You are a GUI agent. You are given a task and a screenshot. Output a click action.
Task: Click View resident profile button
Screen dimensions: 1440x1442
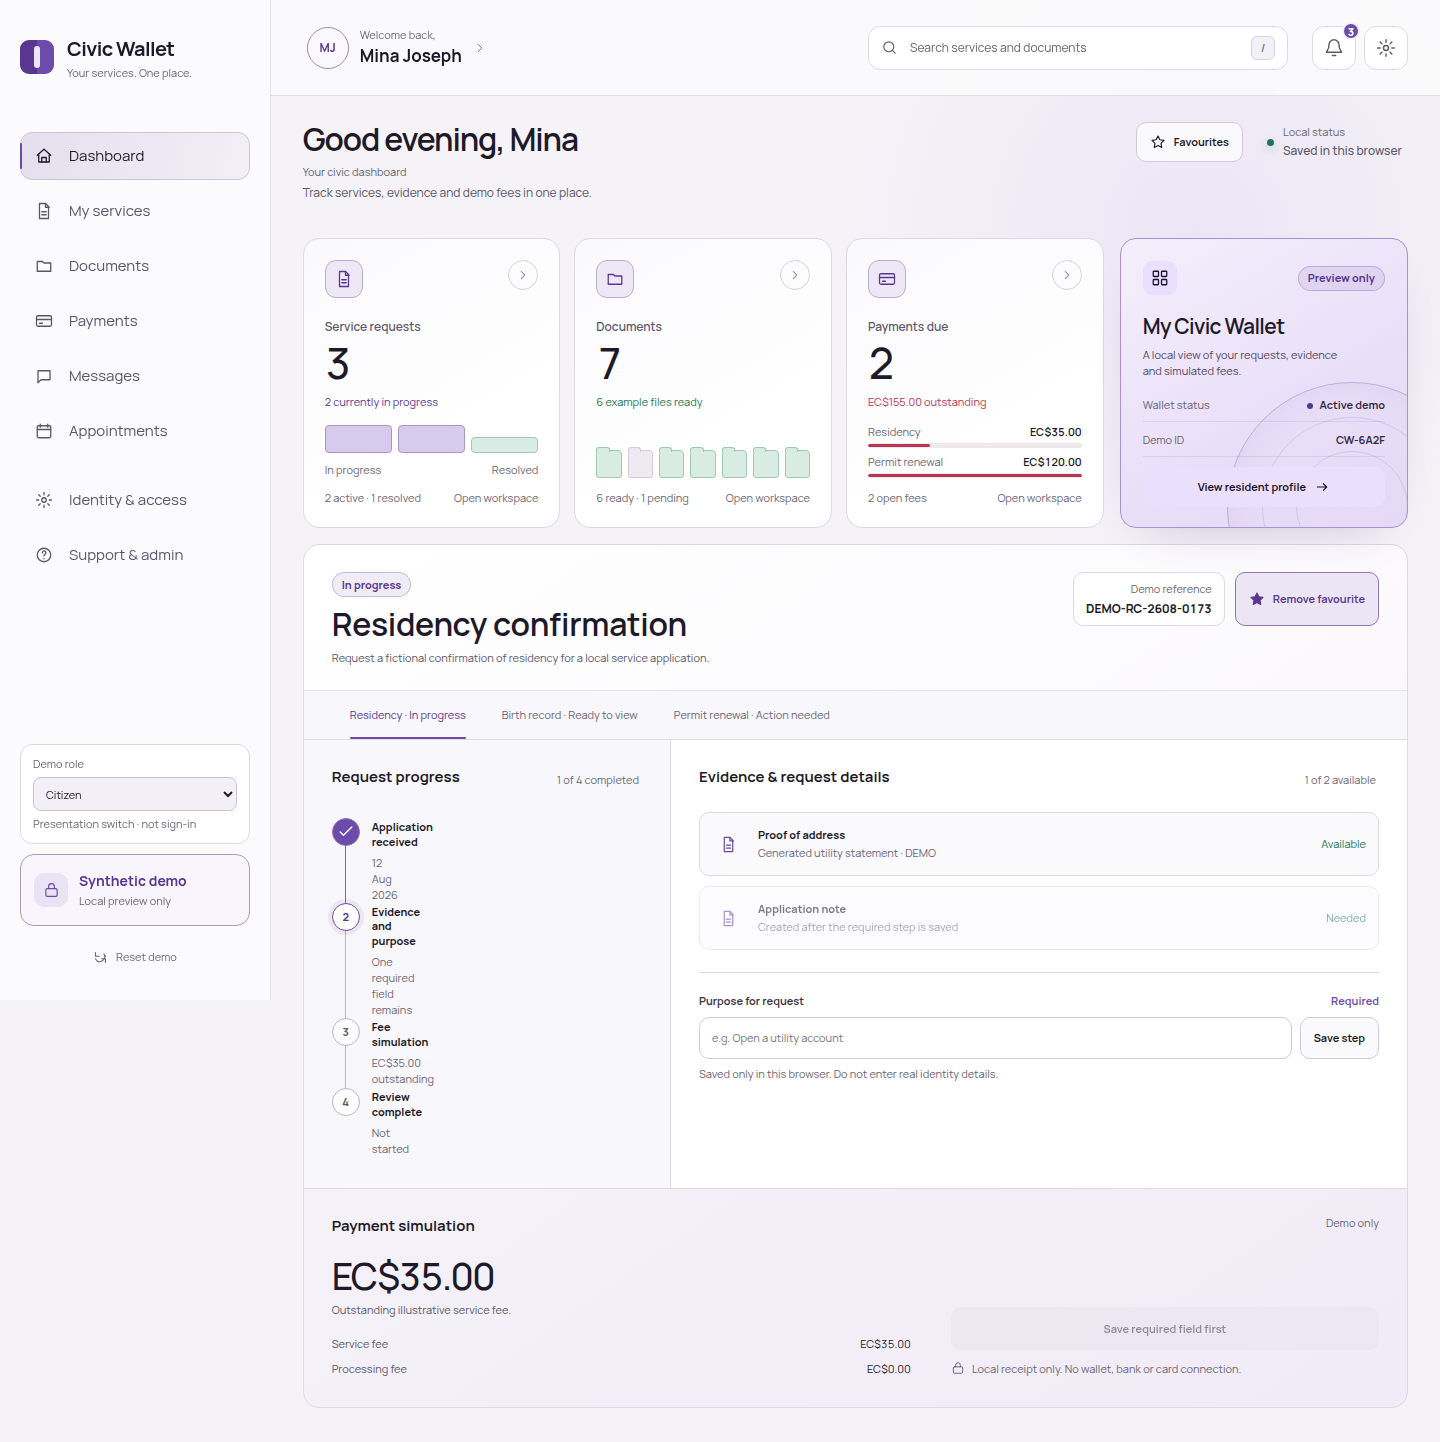(x=1263, y=487)
